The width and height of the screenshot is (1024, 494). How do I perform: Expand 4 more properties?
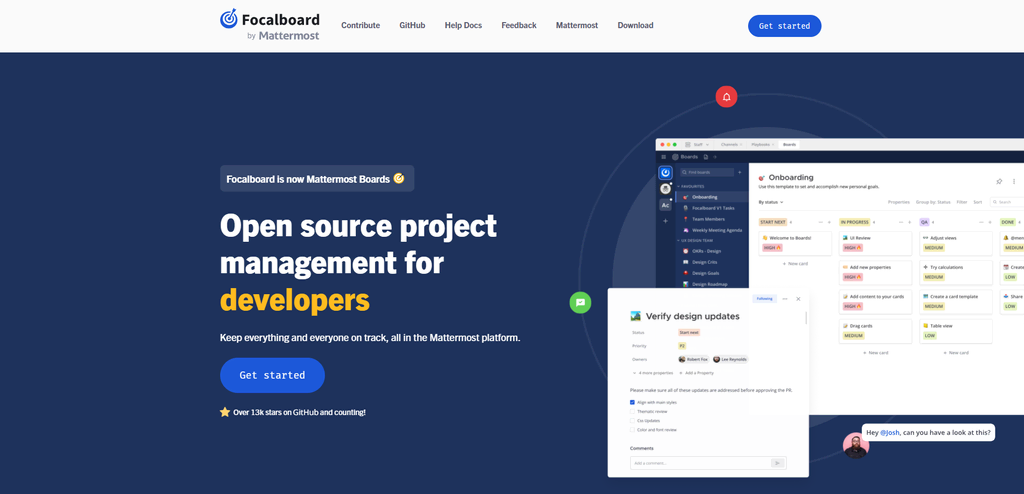(x=652, y=372)
